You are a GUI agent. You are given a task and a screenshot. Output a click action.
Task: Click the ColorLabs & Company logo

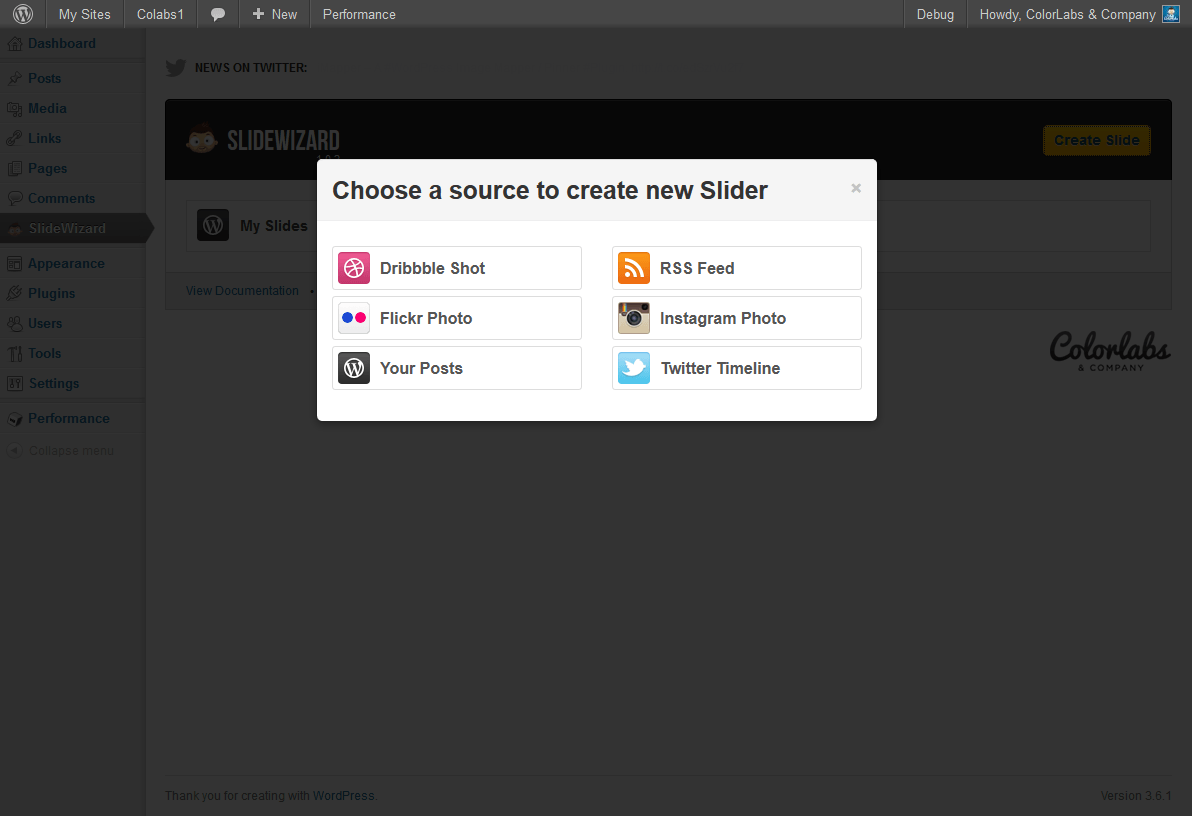pos(1110,351)
